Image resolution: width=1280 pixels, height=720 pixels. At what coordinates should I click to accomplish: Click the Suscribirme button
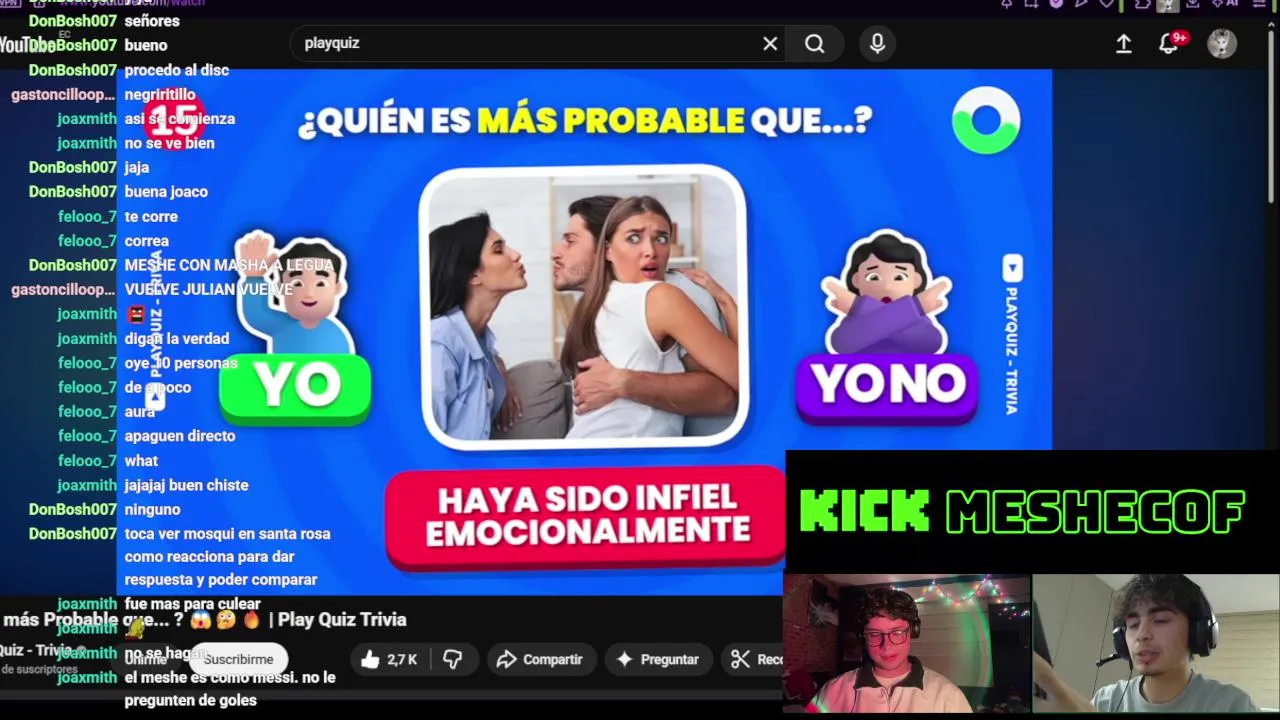(238, 659)
